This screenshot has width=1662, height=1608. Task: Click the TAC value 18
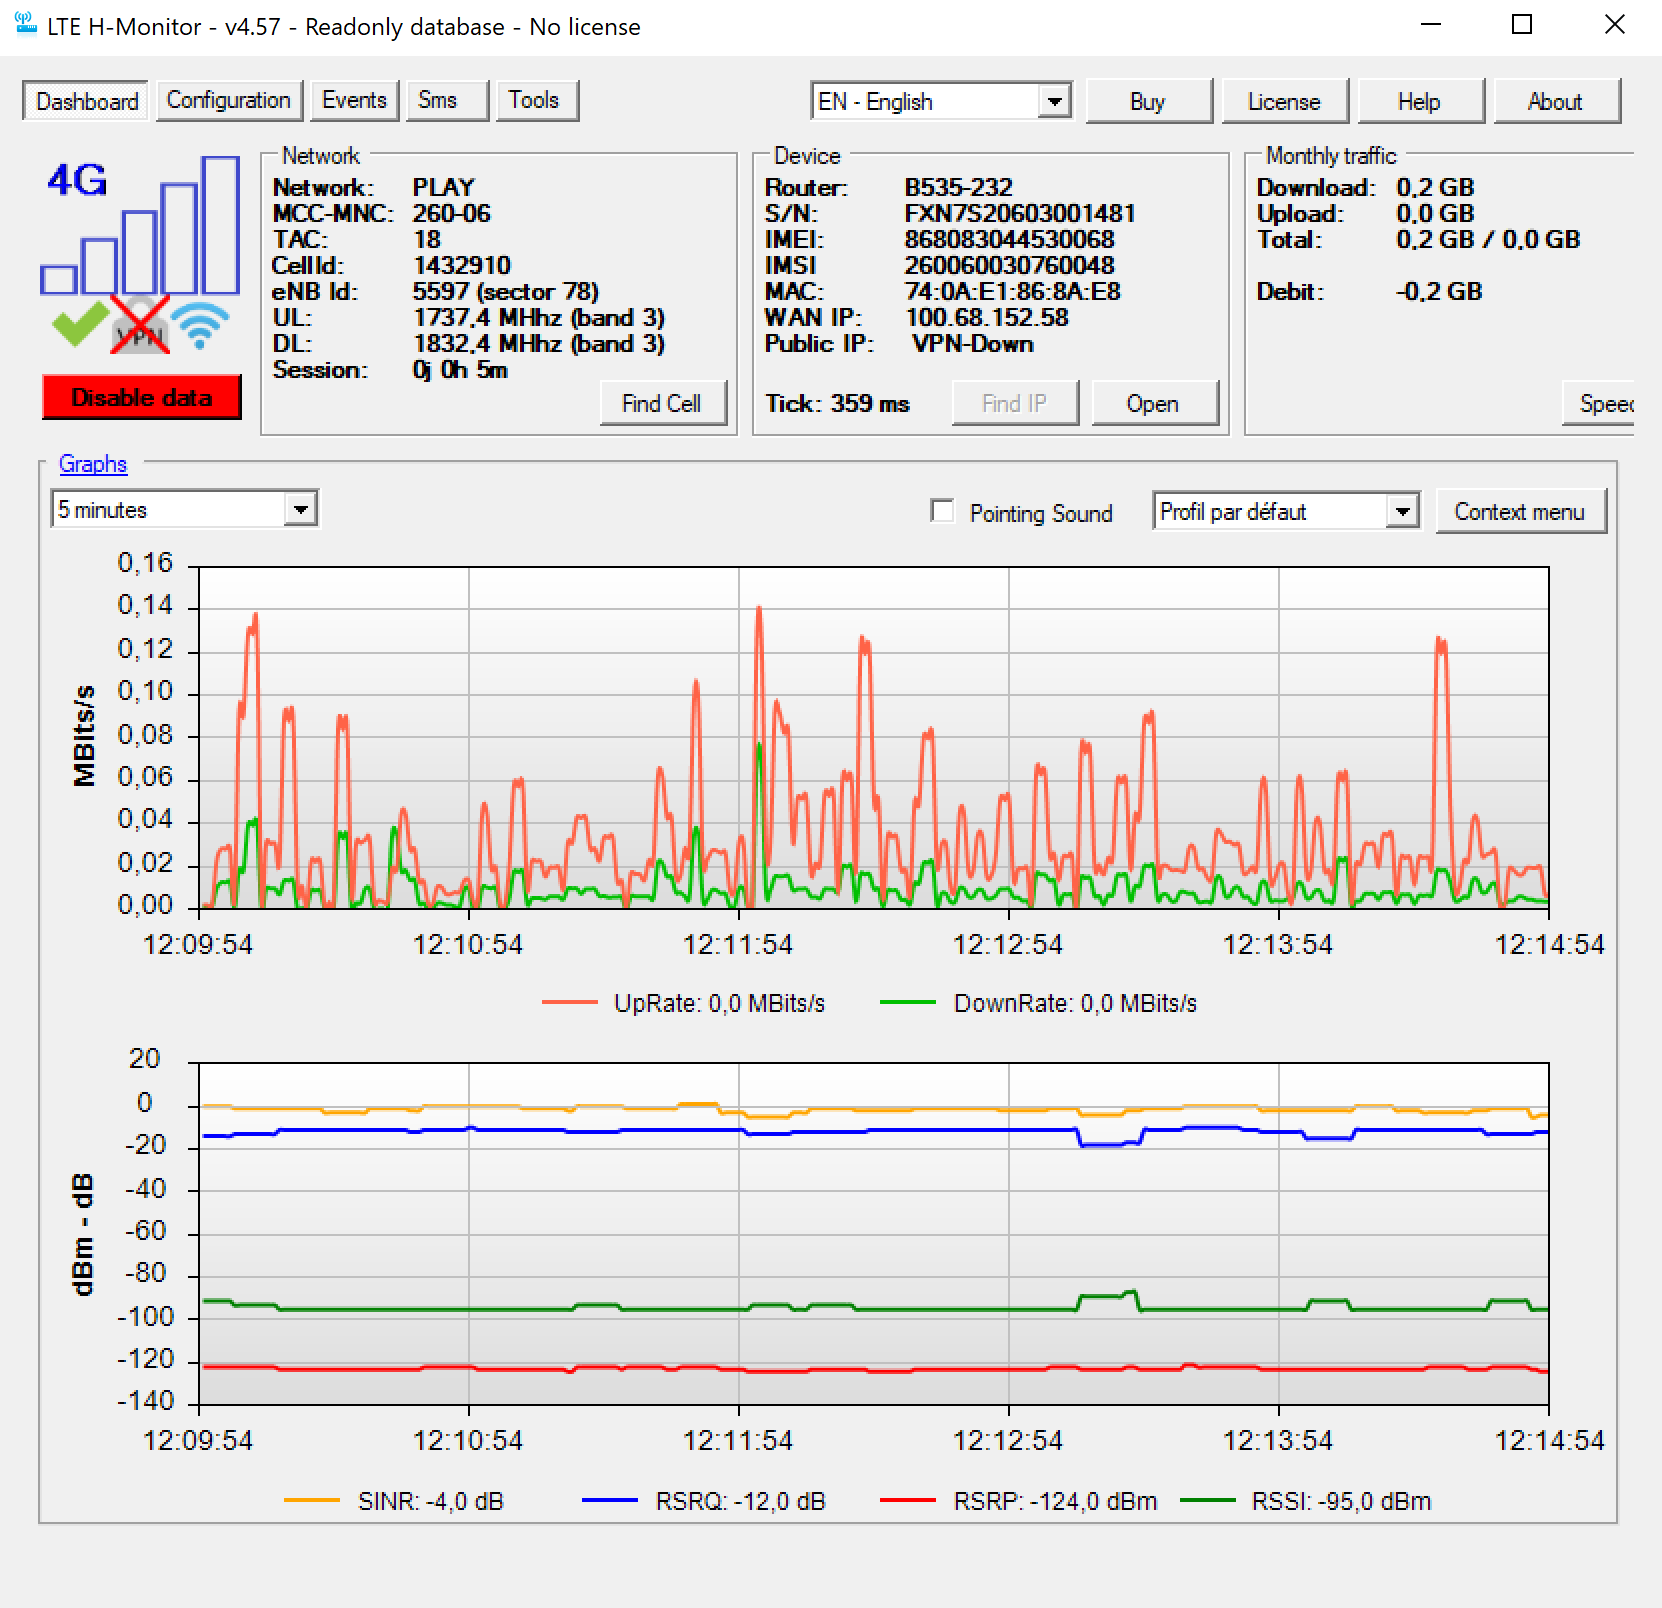(427, 240)
